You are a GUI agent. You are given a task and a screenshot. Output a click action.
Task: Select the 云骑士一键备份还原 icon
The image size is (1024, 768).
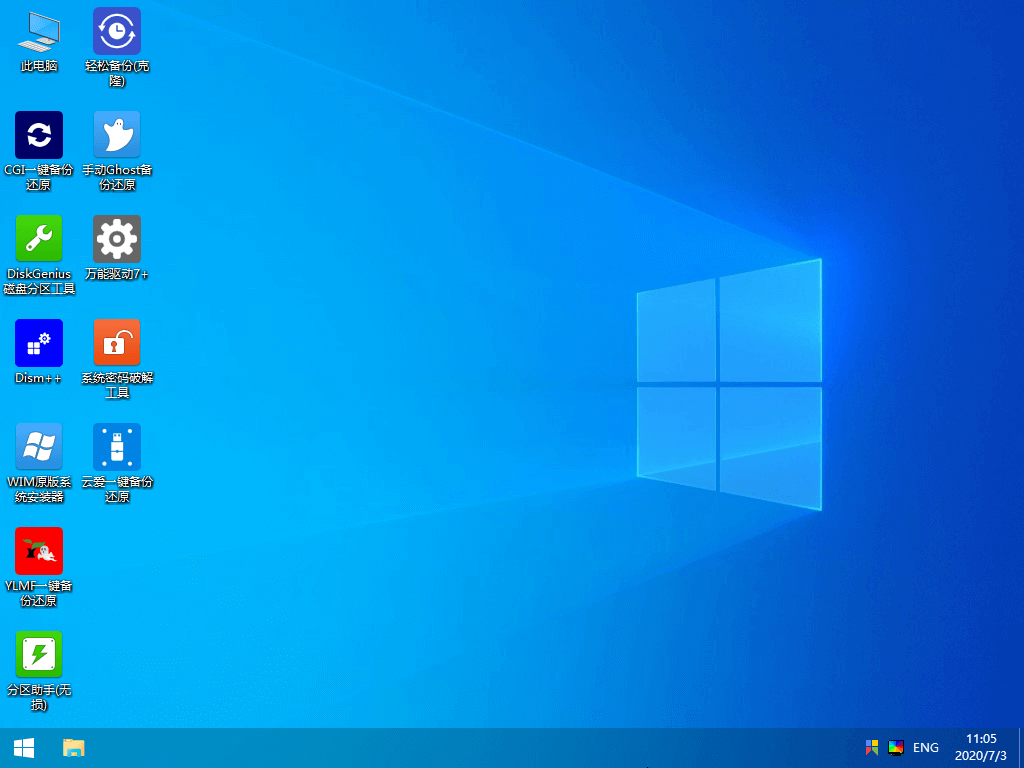117,448
